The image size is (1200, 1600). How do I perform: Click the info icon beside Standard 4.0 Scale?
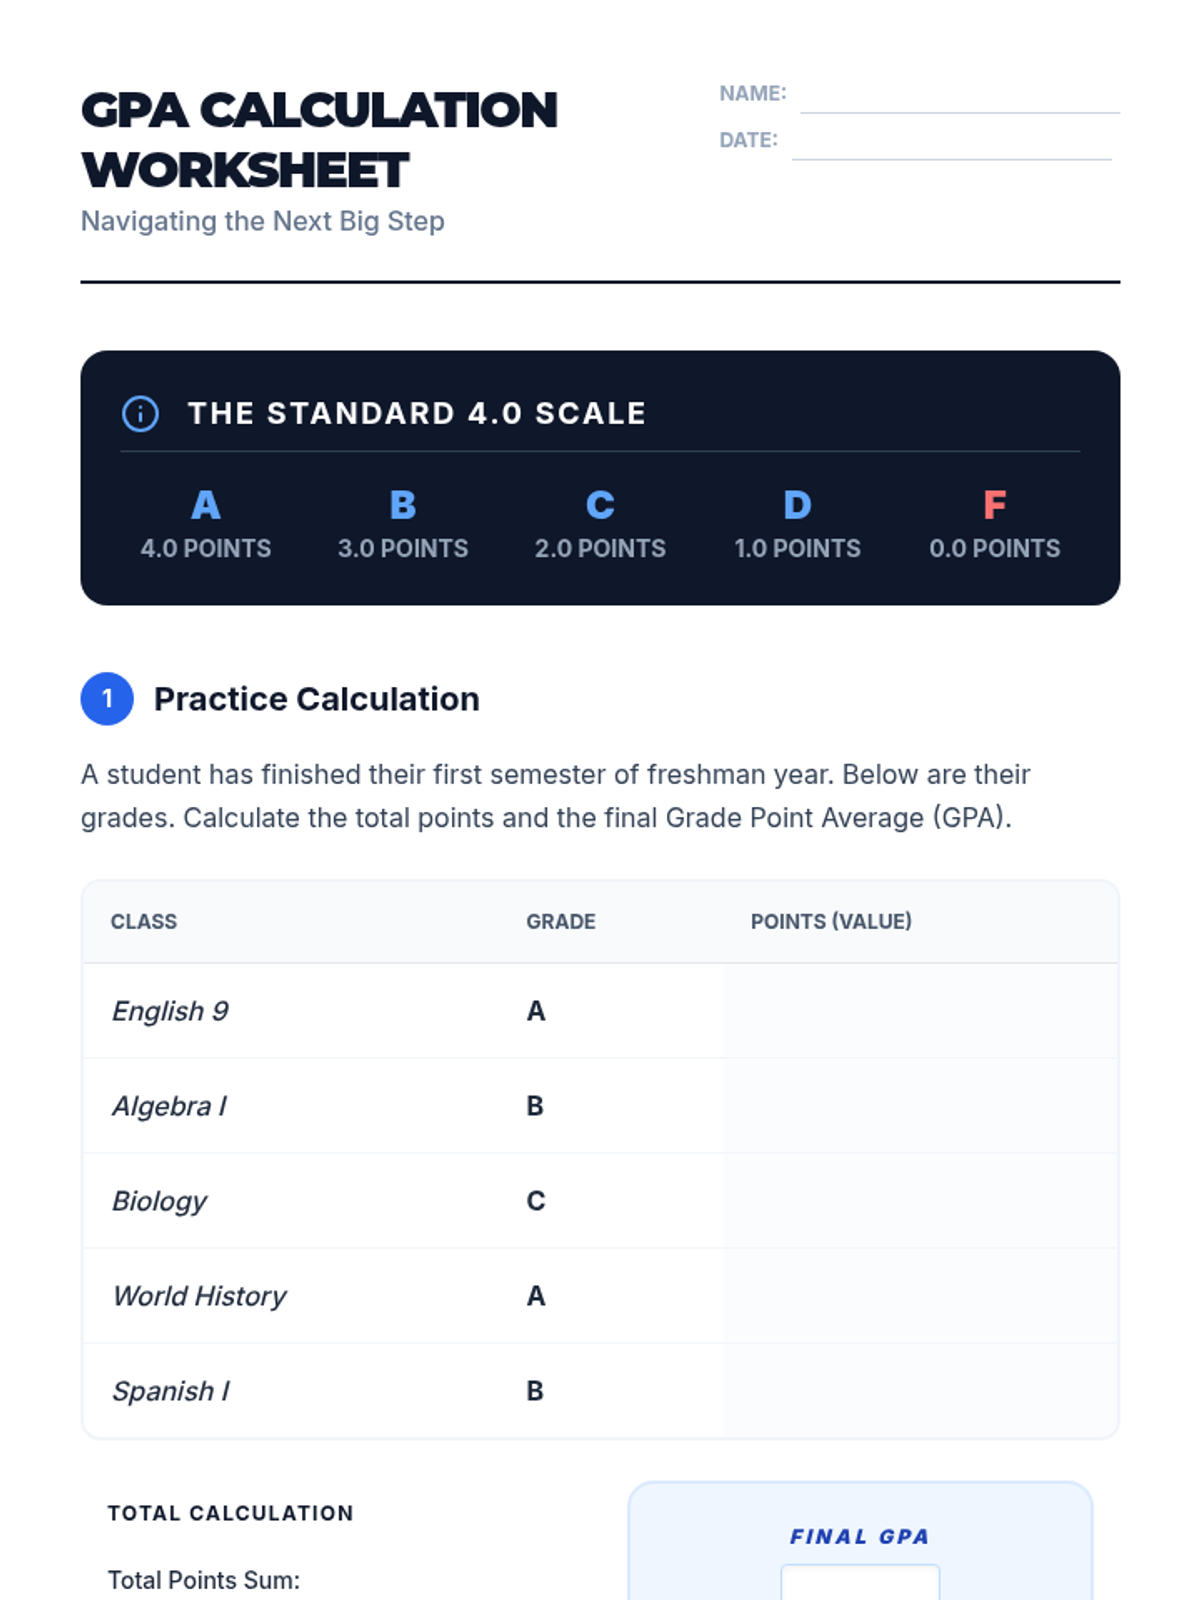pyautogui.click(x=140, y=413)
